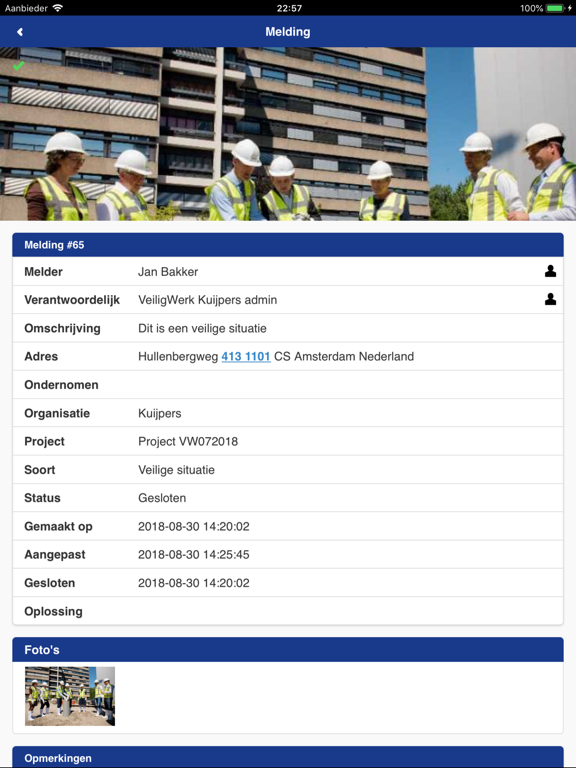Image resolution: width=576 pixels, height=768 pixels.
Task: Tap the project value Project VW072018
Action: 188,441
